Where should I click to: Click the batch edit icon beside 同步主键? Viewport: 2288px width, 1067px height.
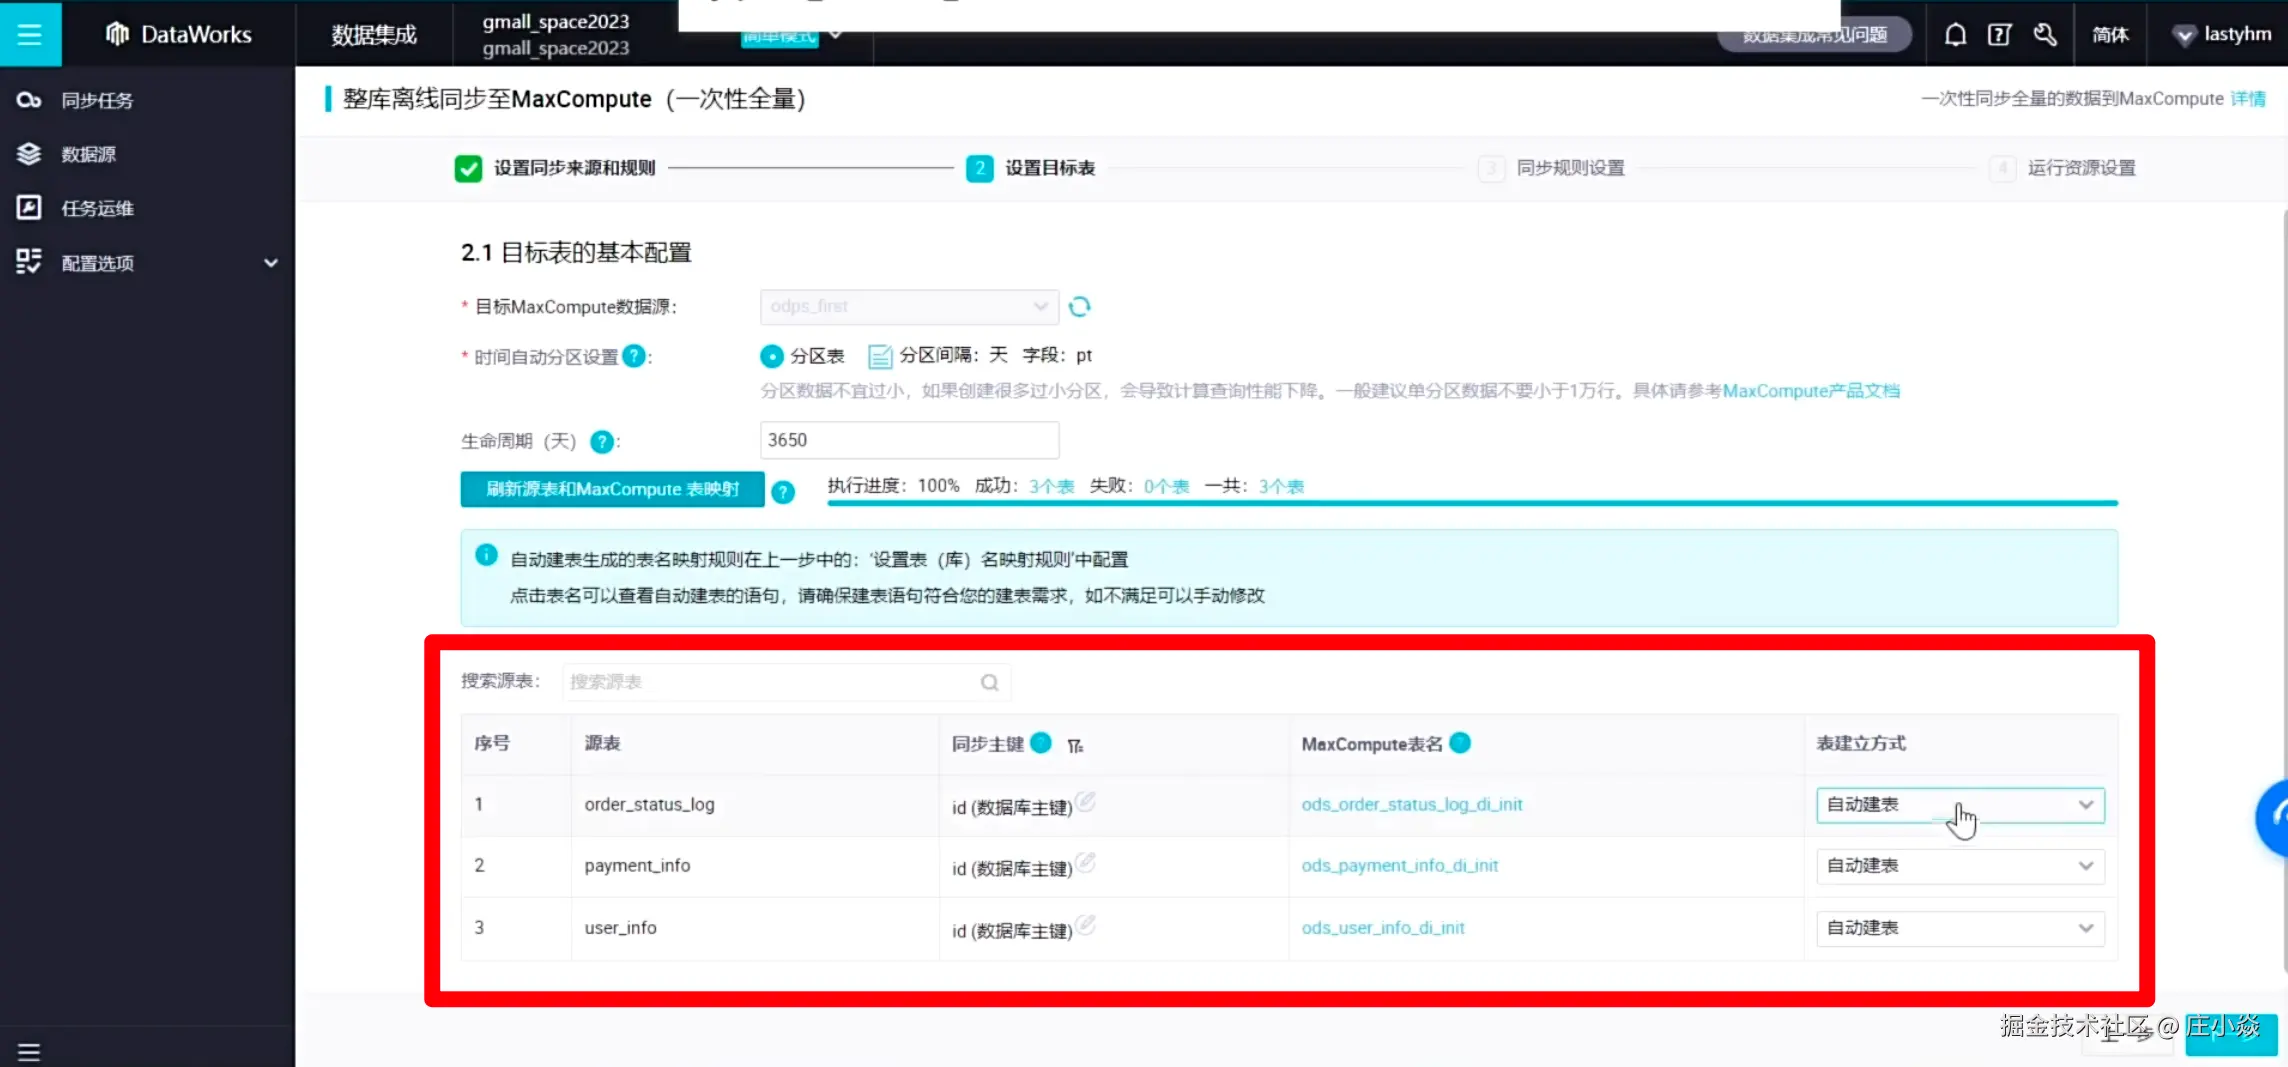[1075, 745]
